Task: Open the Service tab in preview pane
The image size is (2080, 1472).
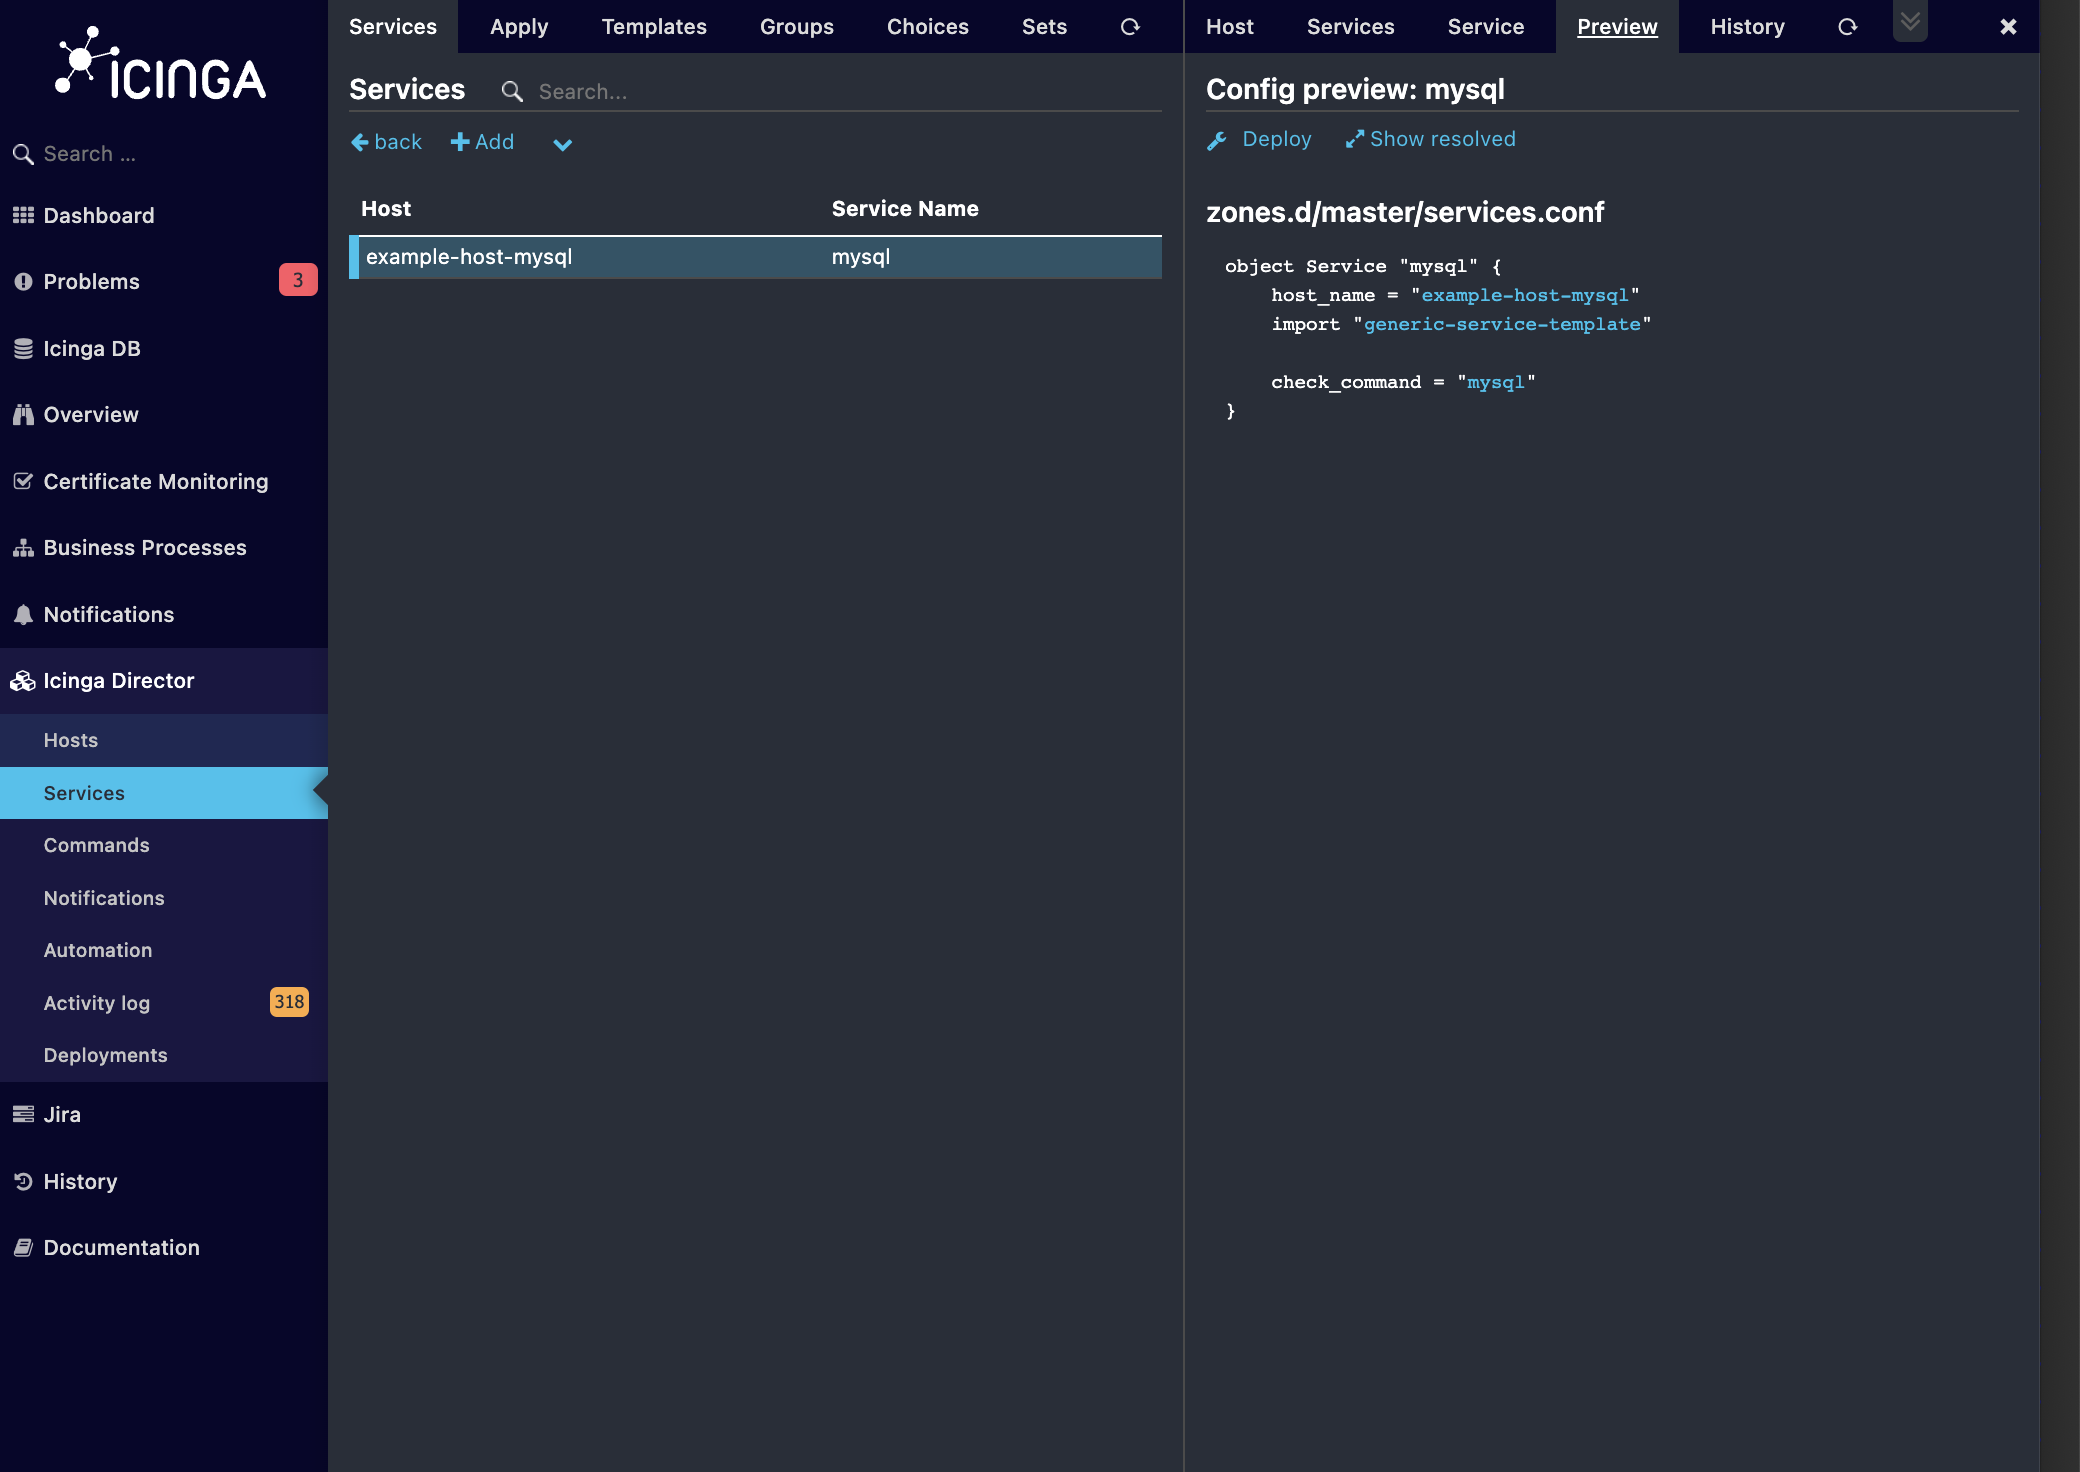Action: [1486, 27]
